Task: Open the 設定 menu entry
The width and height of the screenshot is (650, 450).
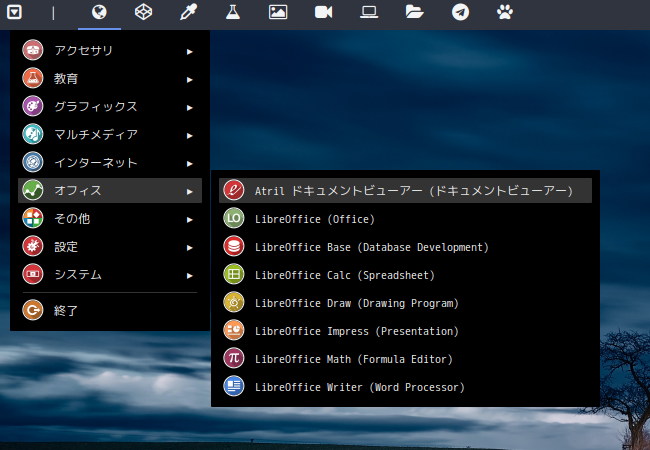Action: click(110, 246)
